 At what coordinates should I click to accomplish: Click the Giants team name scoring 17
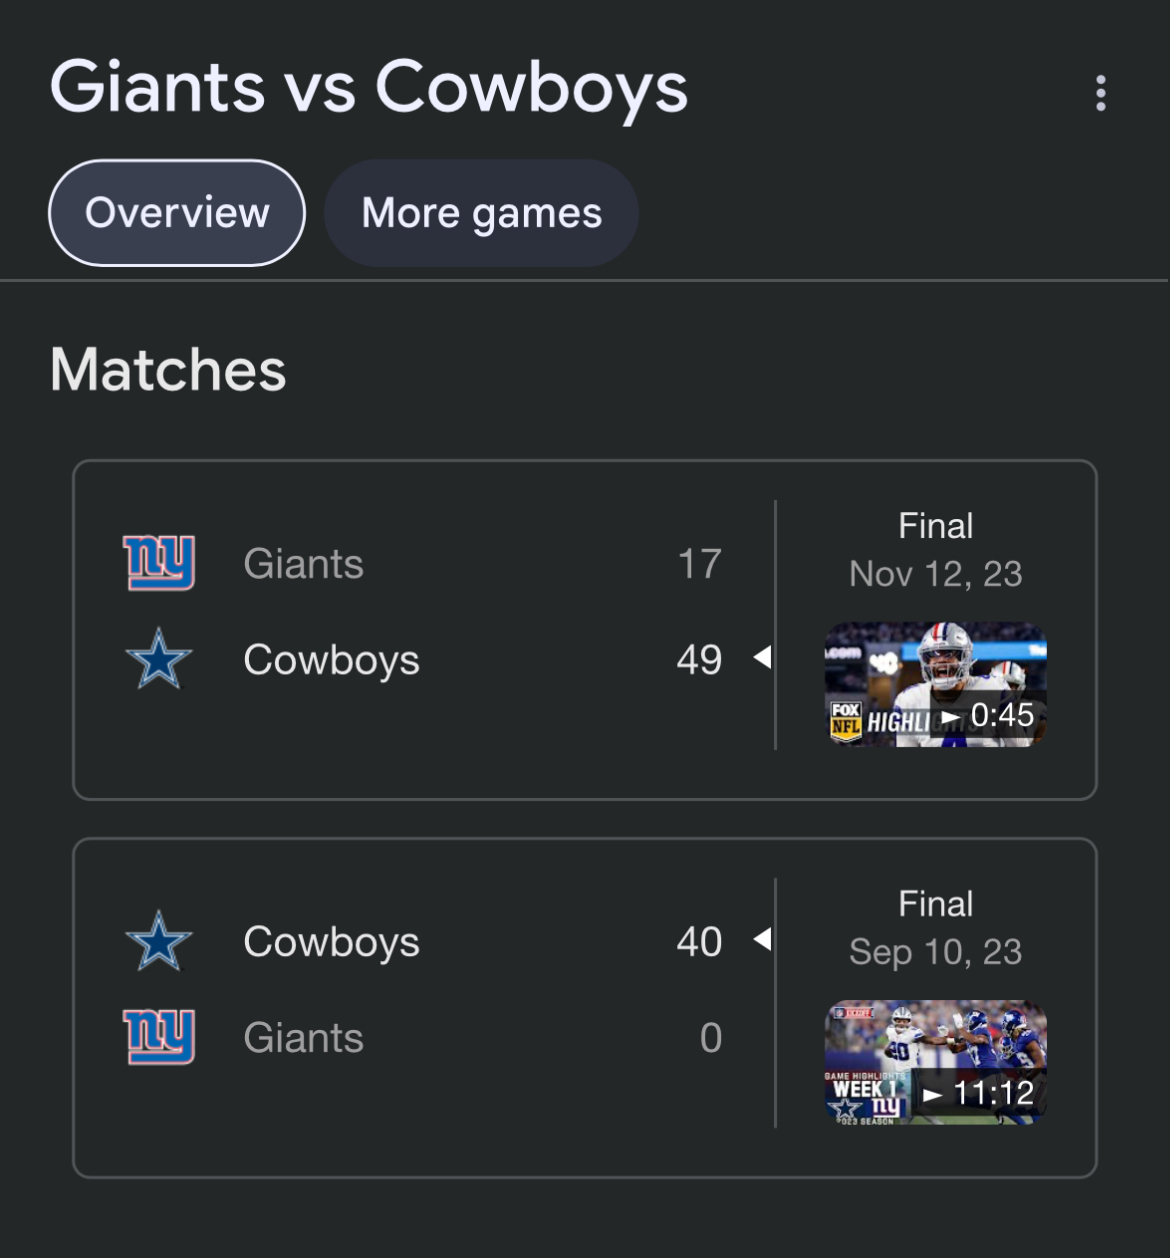(304, 564)
